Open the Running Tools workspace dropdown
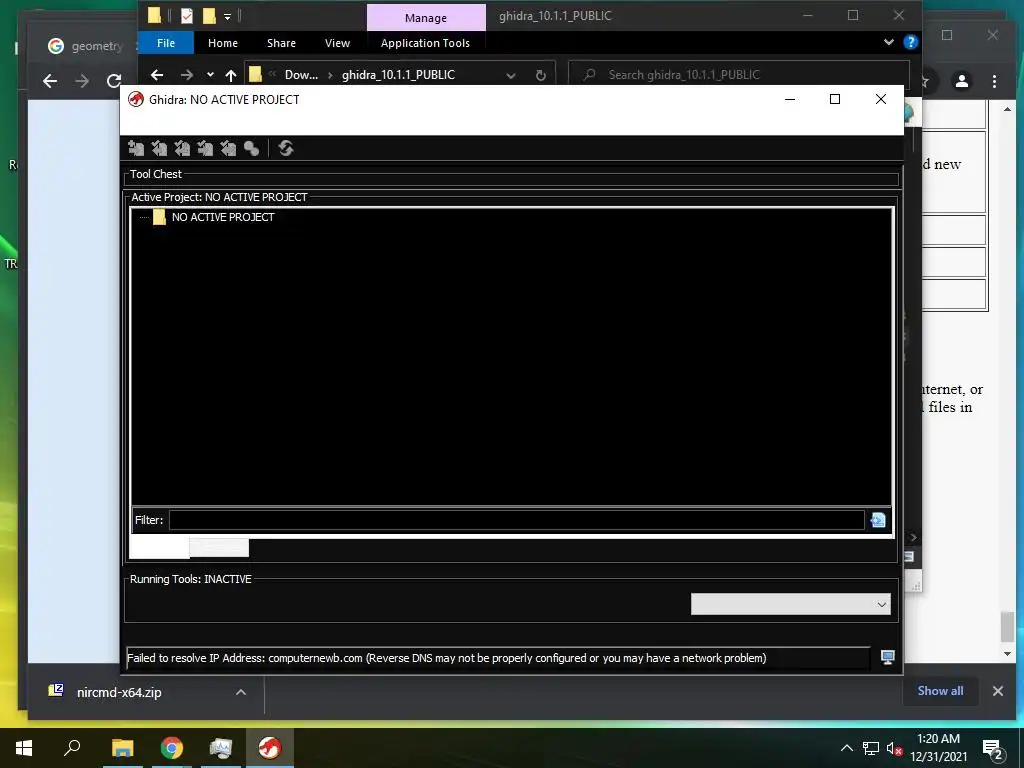The width and height of the screenshot is (1024, 768). coord(790,604)
